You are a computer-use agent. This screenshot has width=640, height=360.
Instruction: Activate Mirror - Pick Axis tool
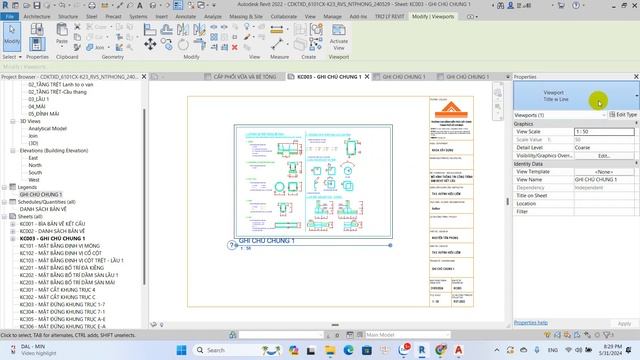pos(183,29)
